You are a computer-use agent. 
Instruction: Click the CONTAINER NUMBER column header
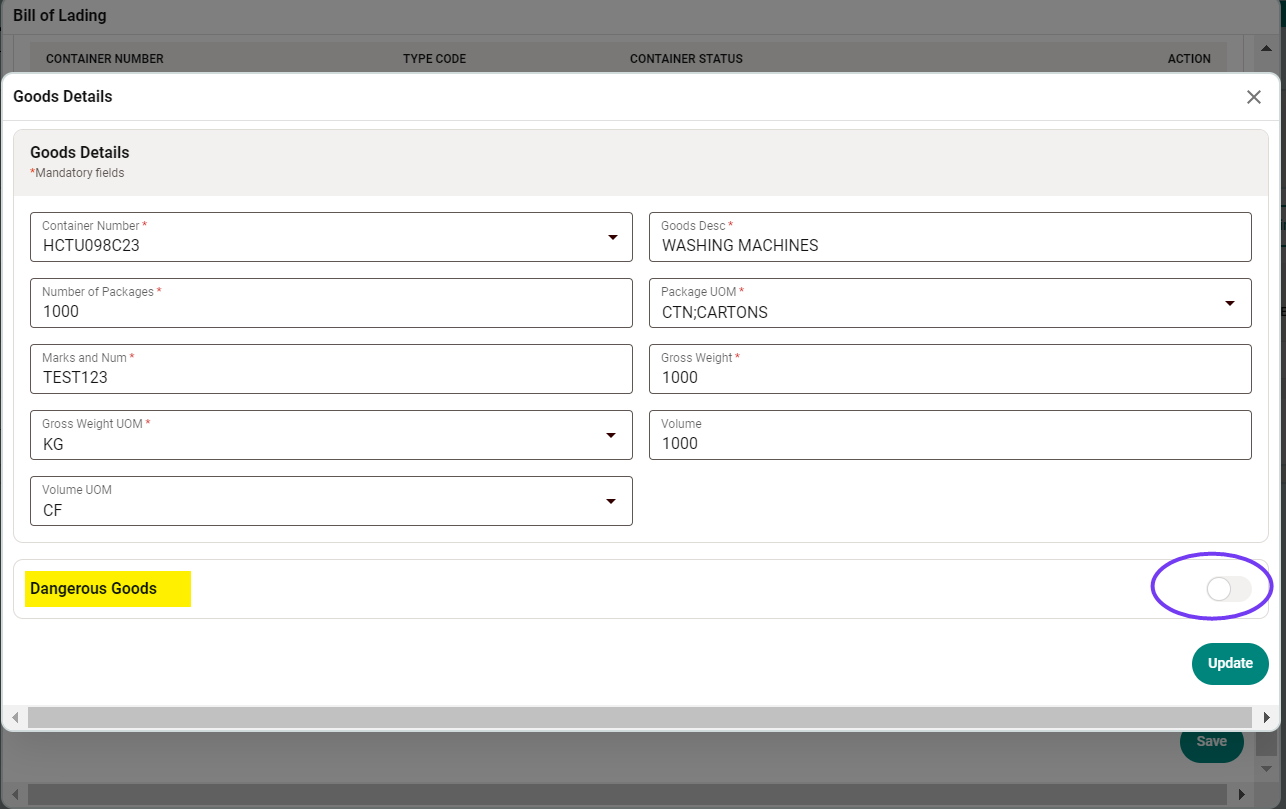pos(104,59)
